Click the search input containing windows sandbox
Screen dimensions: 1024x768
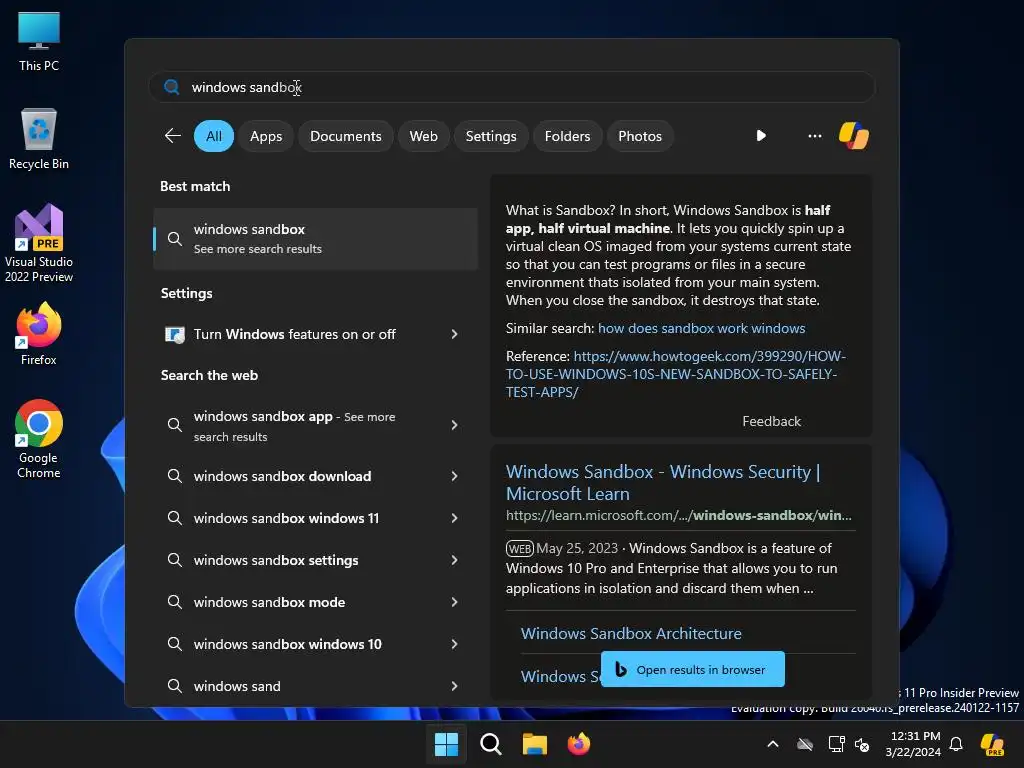coord(511,87)
